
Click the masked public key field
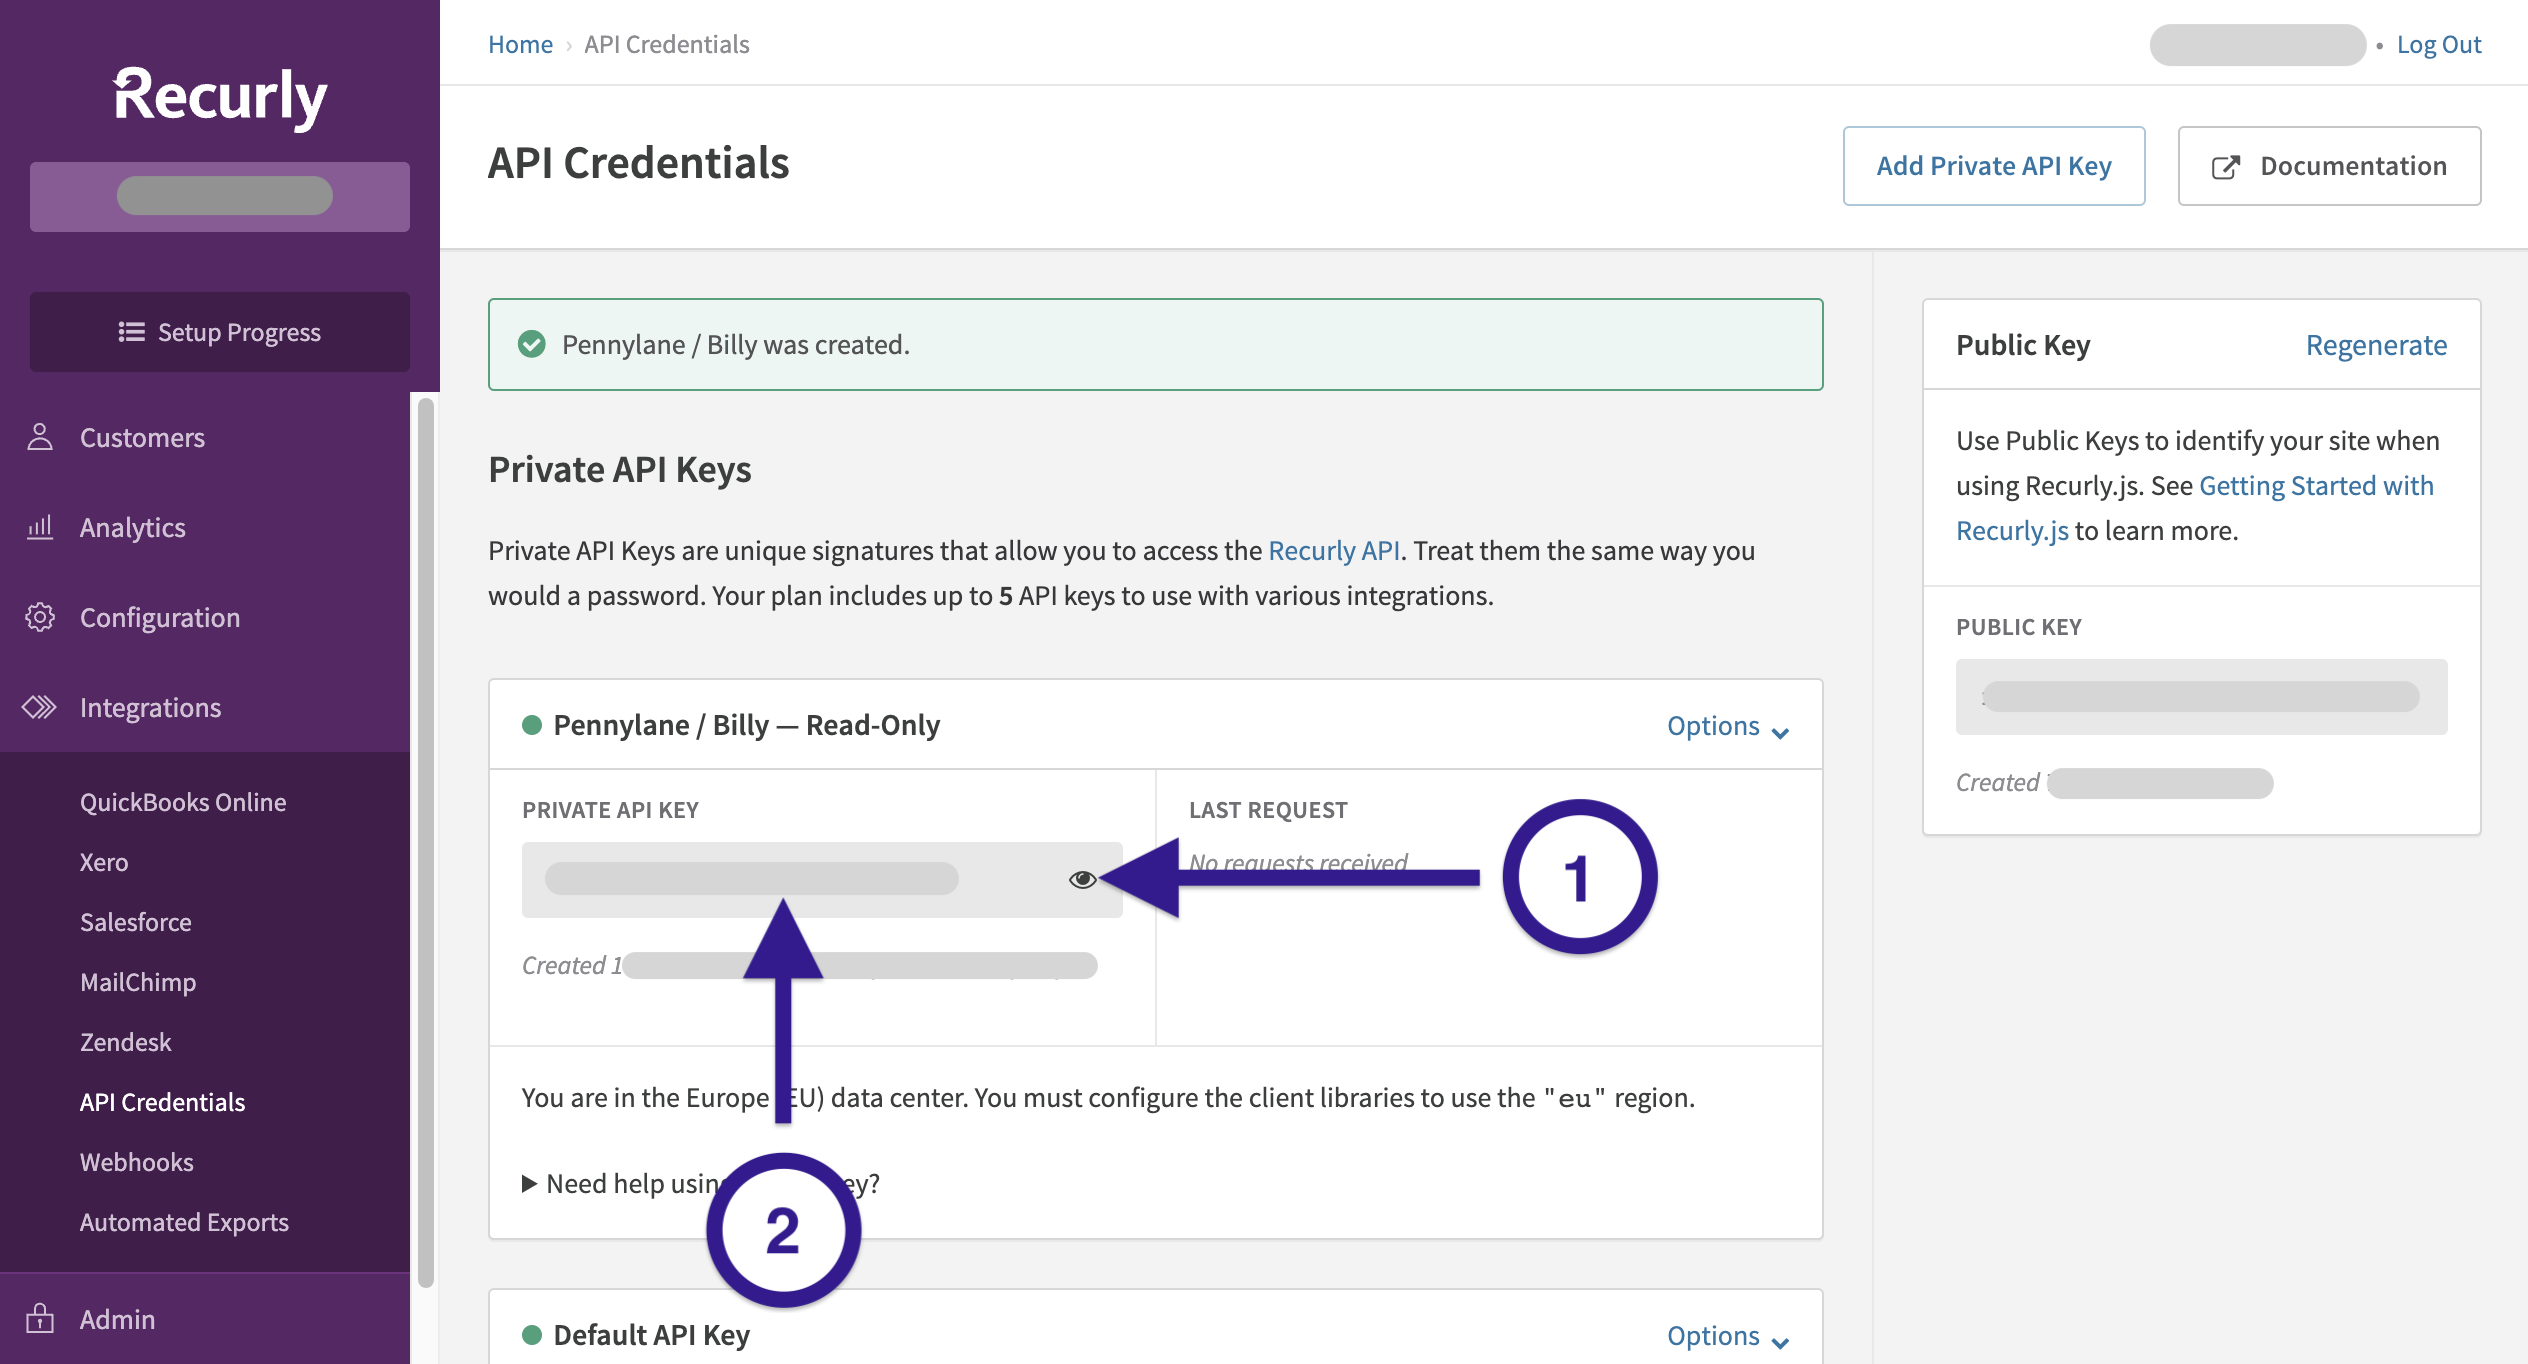[x=2200, y=697]
